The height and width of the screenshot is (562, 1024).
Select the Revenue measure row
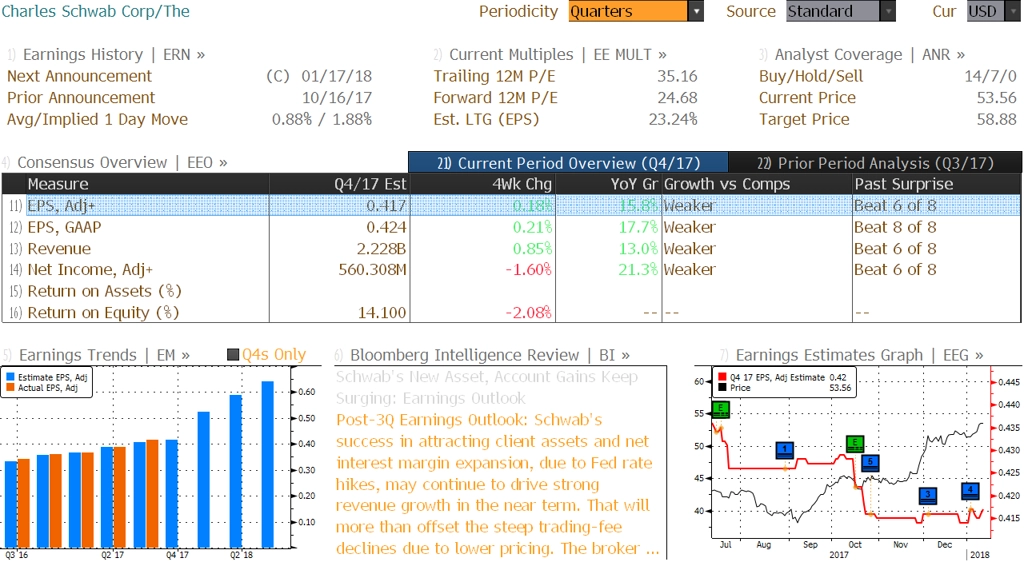(511, 248)
